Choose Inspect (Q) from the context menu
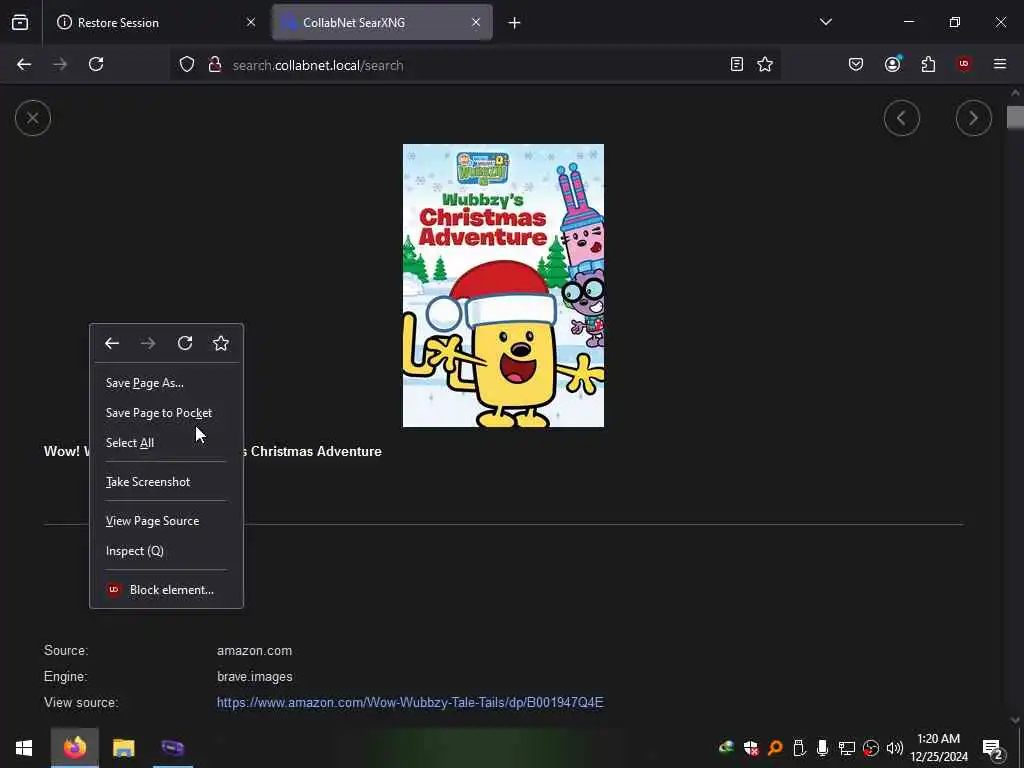The height and width of the screenshot is (768, 1024). pos(167,551)
